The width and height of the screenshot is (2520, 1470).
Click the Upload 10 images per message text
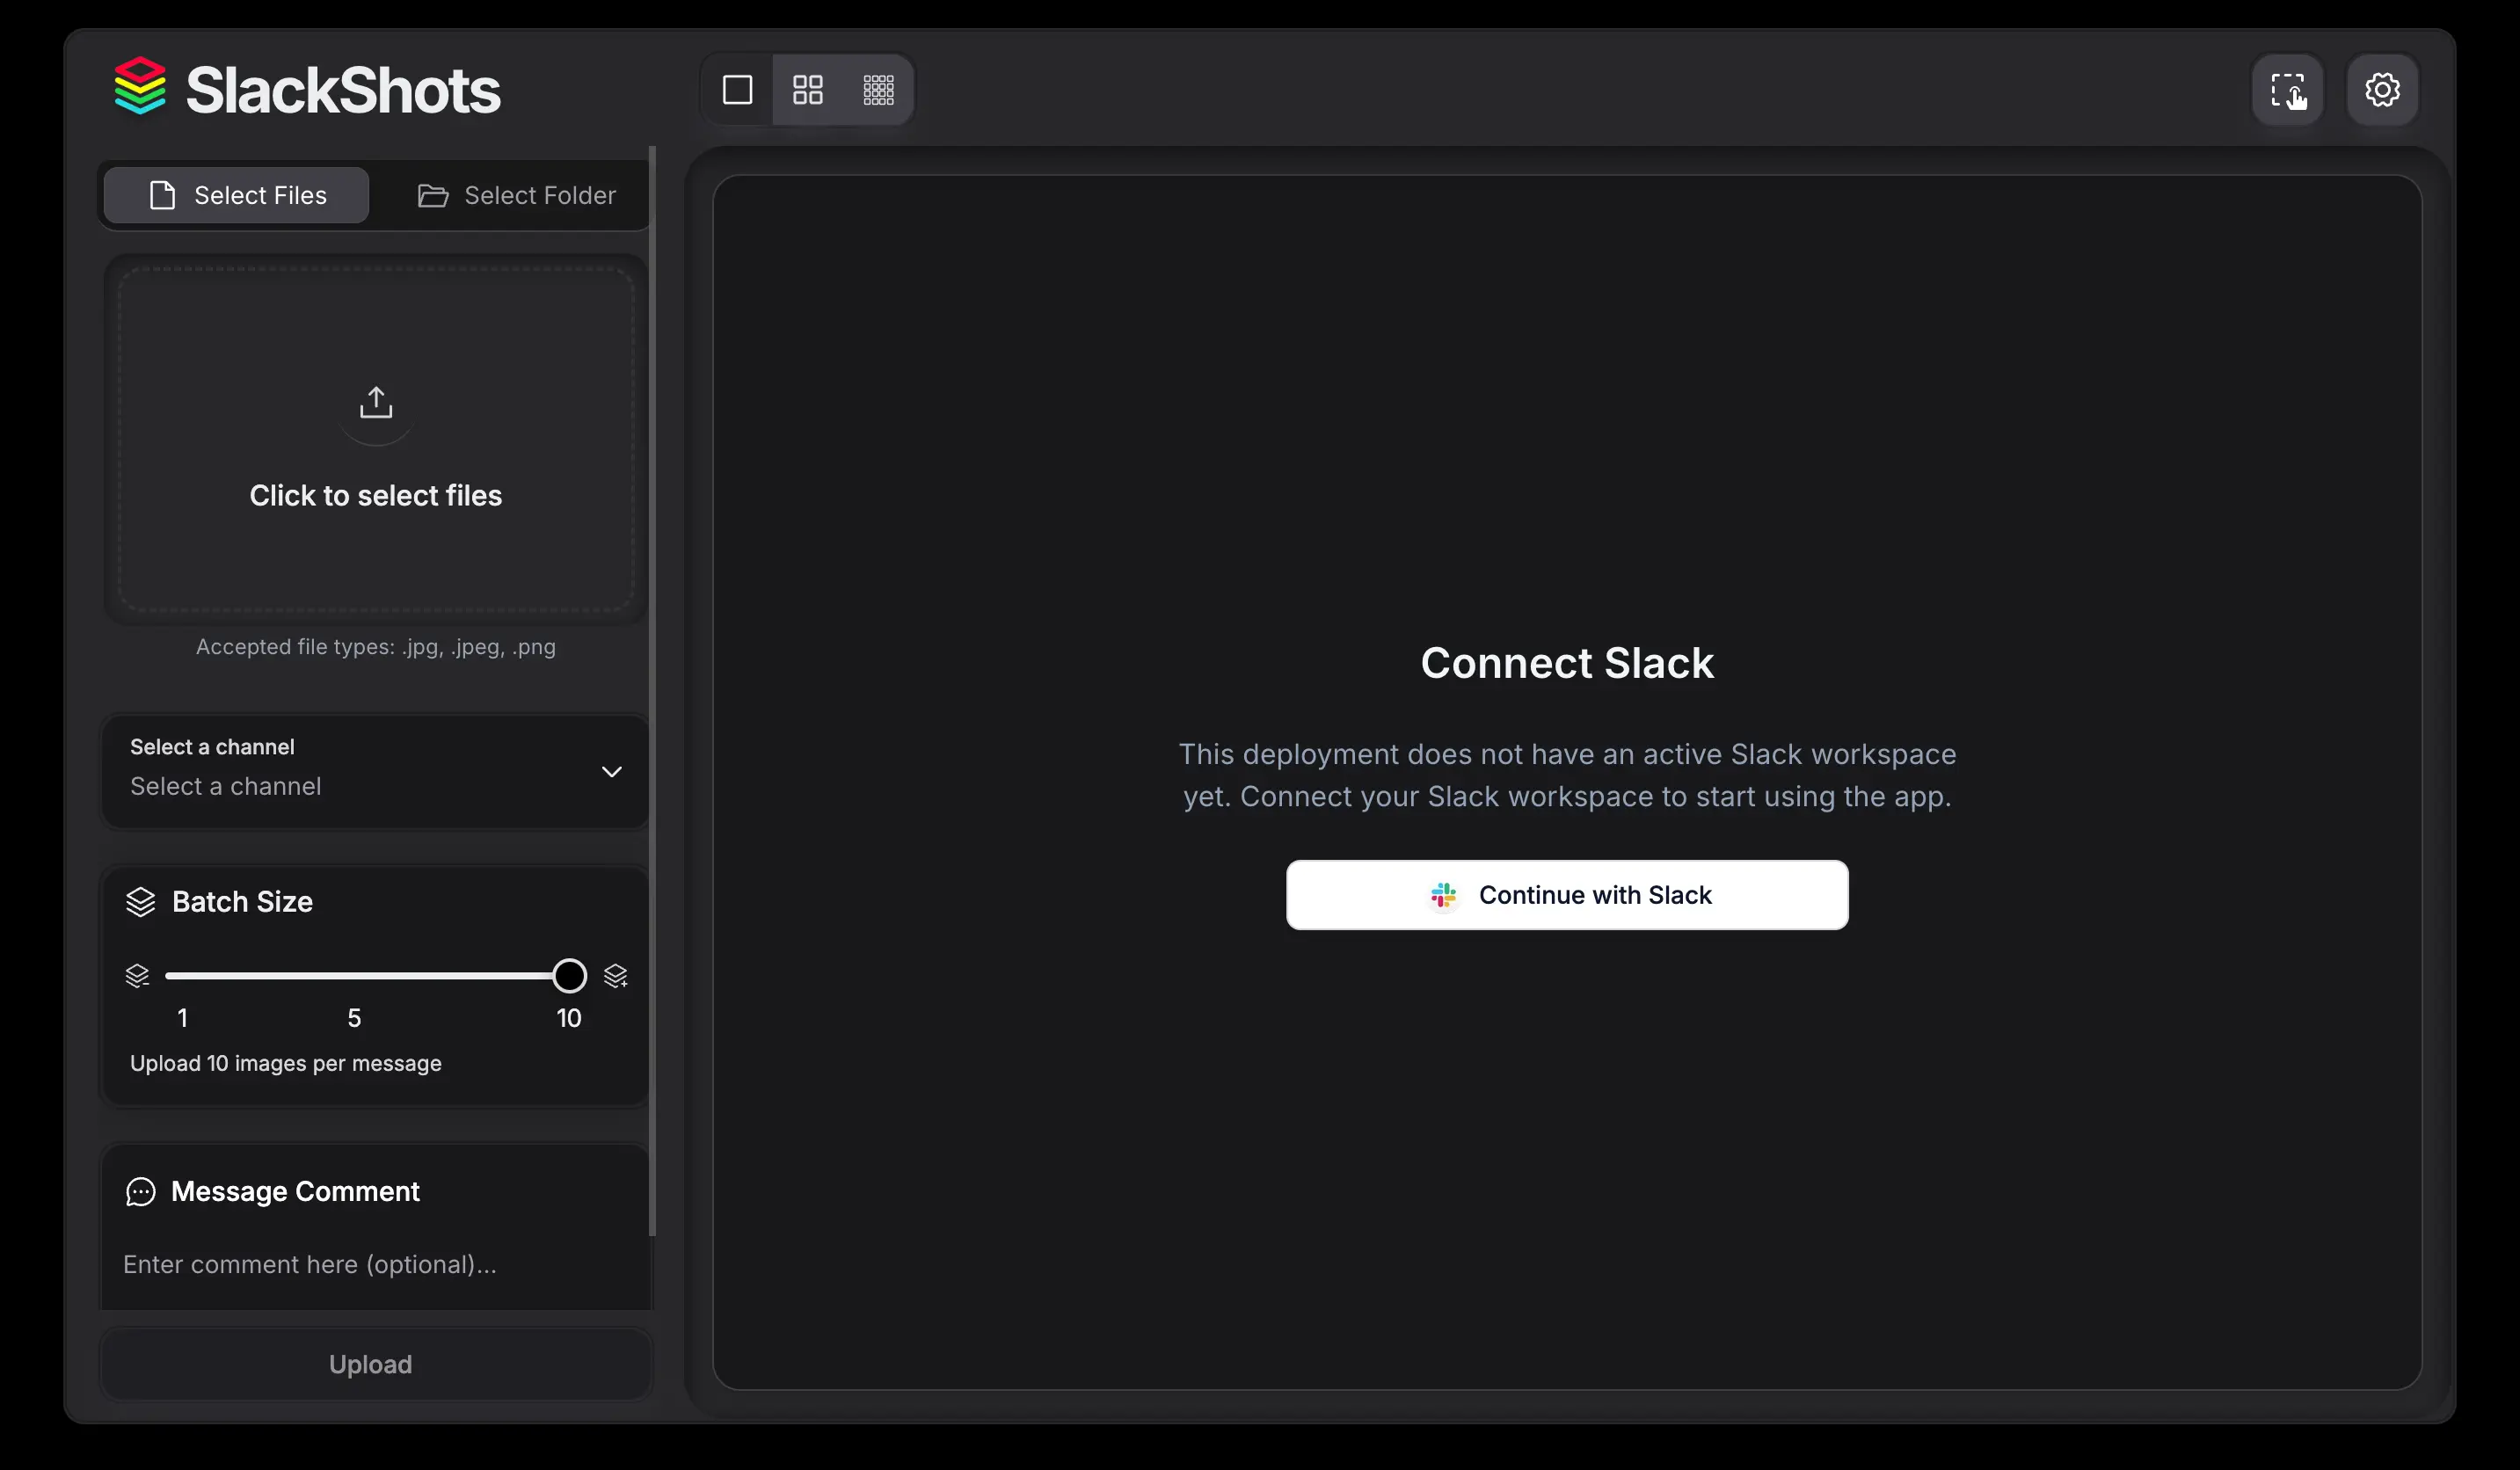[286, 1063]
